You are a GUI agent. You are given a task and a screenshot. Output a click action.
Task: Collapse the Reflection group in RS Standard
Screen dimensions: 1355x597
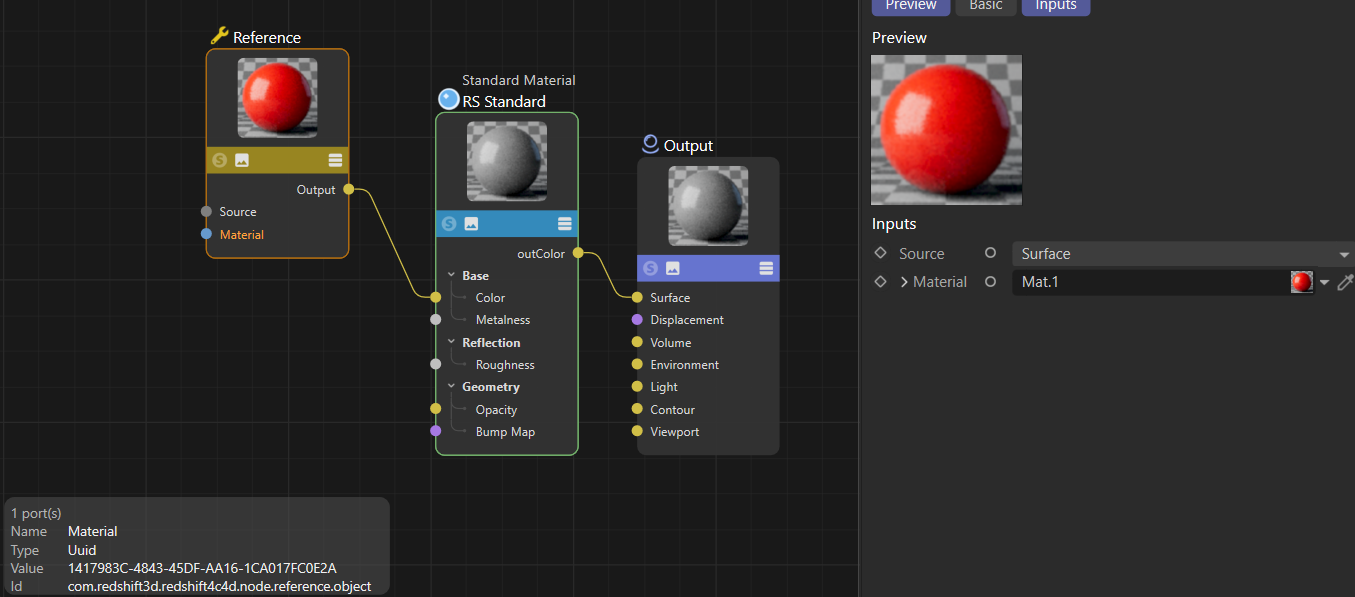(451, 343)
